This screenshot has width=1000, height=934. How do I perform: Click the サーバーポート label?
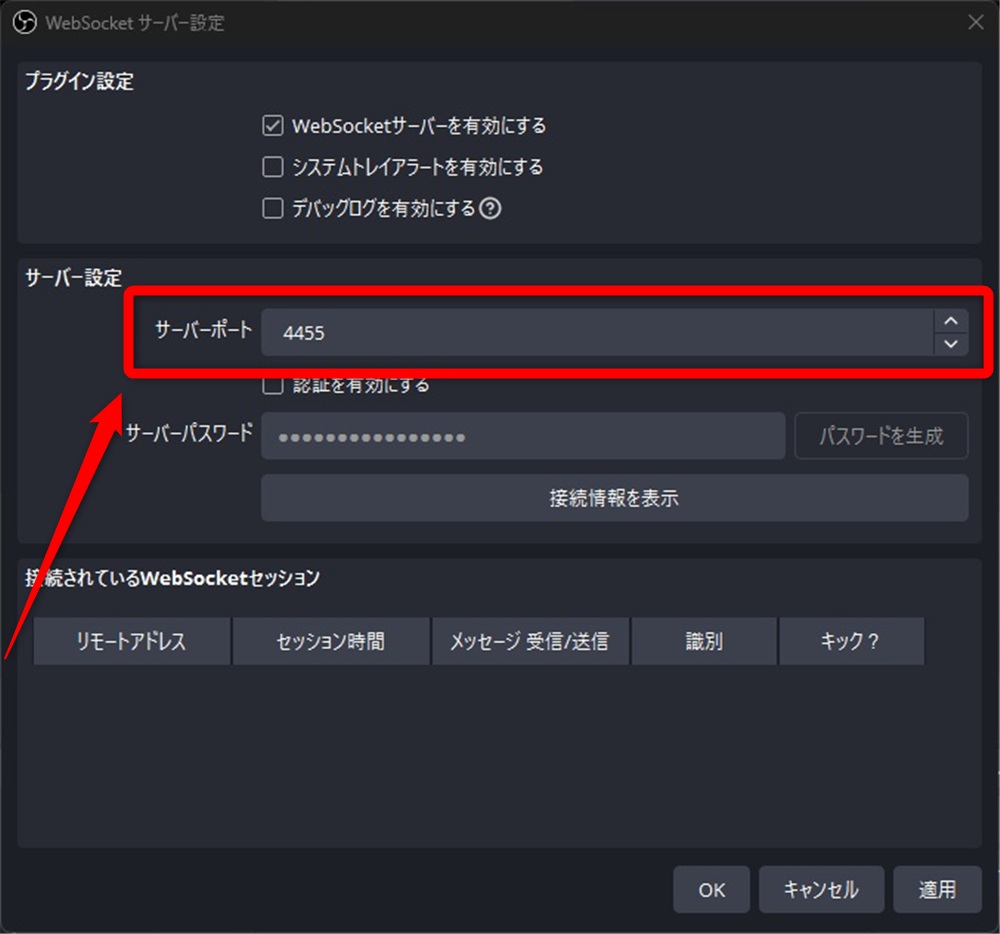pos(203,330)
